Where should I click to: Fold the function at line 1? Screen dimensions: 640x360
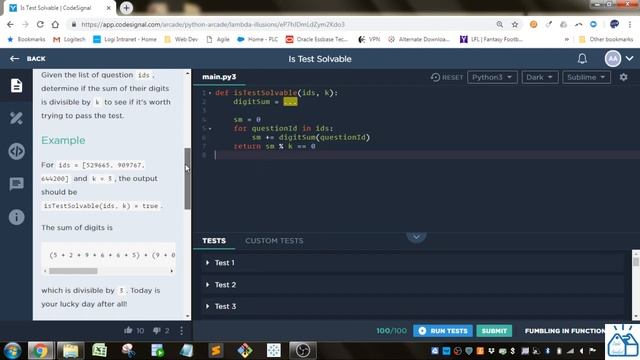(x=210, y=93)
